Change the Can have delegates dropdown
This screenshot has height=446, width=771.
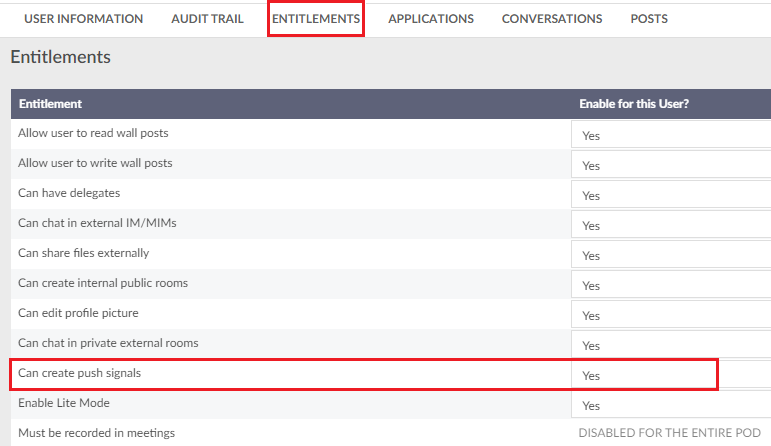[671, 194]
